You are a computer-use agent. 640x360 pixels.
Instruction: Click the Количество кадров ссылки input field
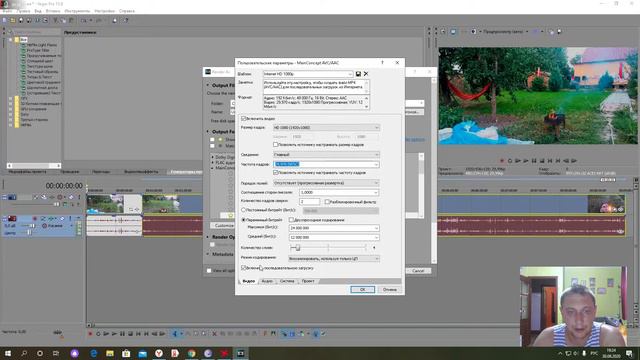[309, 202]
